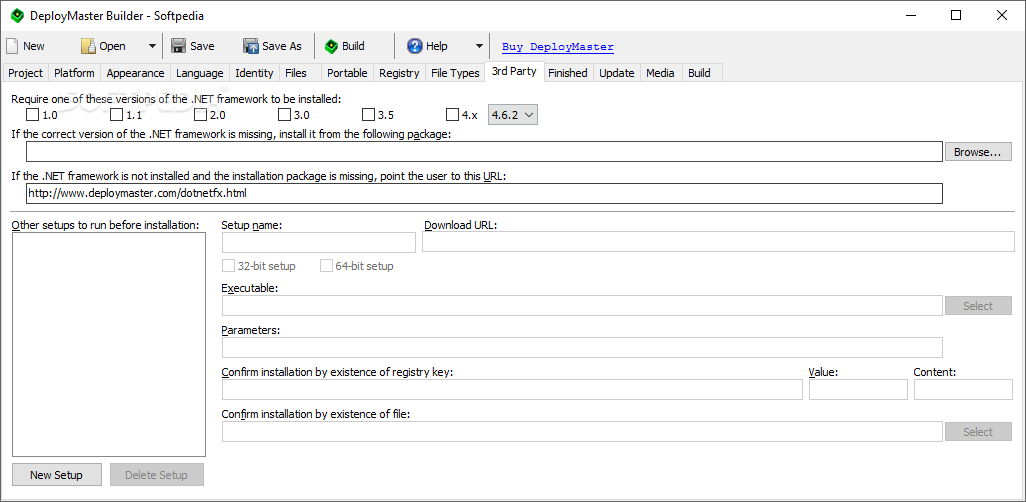Click the New Setup button
The height and width of the screenshot is (502, 1026).
point(56,475)
